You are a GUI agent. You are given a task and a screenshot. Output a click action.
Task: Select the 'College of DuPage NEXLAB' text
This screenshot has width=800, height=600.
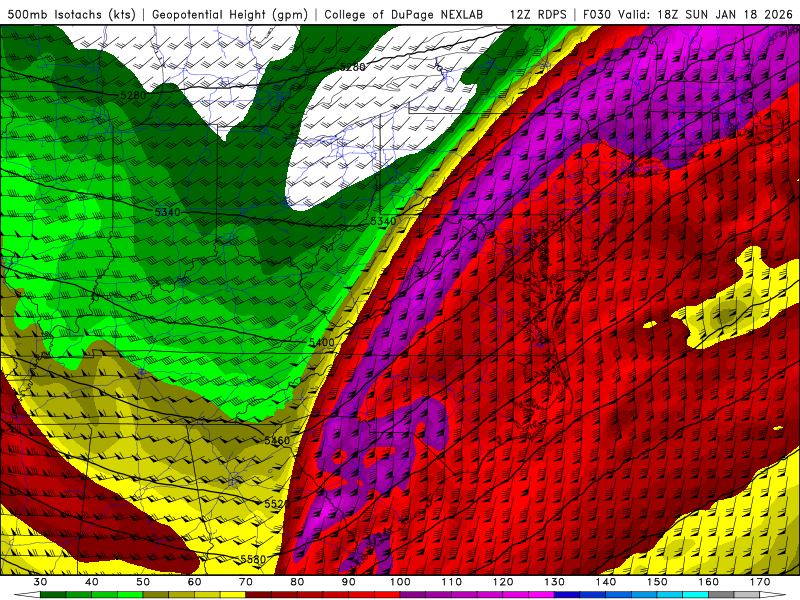(x=404, y=14)
